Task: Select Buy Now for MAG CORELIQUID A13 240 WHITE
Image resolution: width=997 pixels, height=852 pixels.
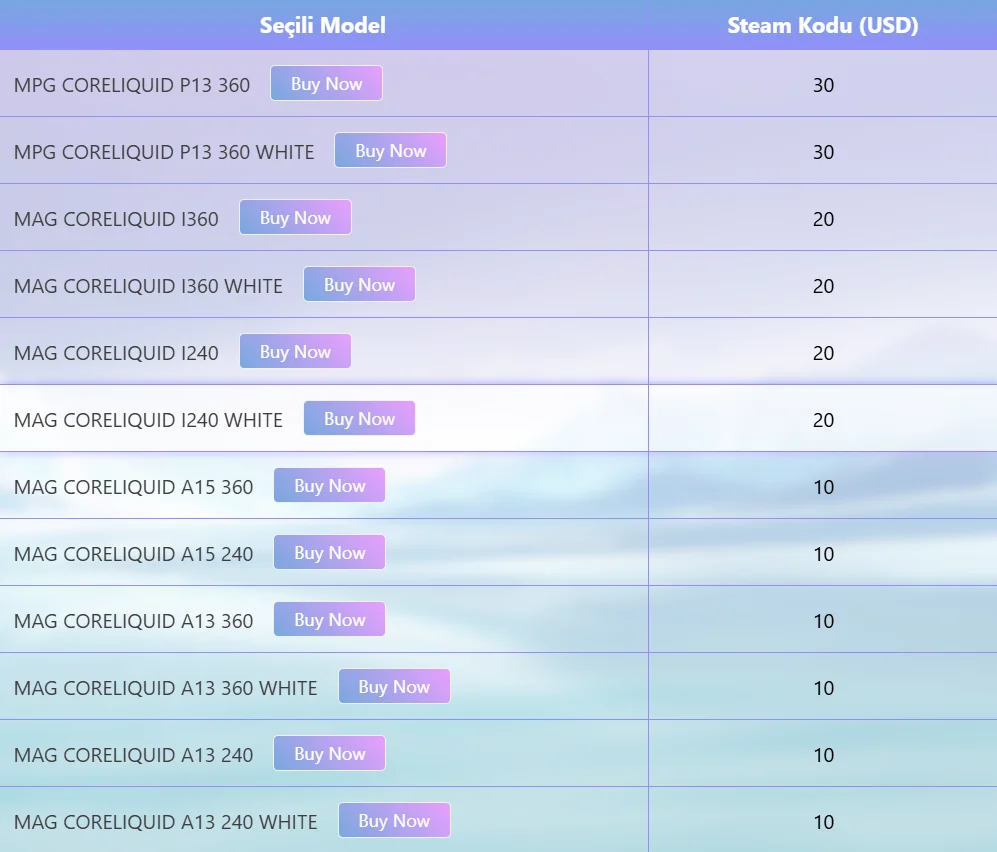Action: pos(394,821)
